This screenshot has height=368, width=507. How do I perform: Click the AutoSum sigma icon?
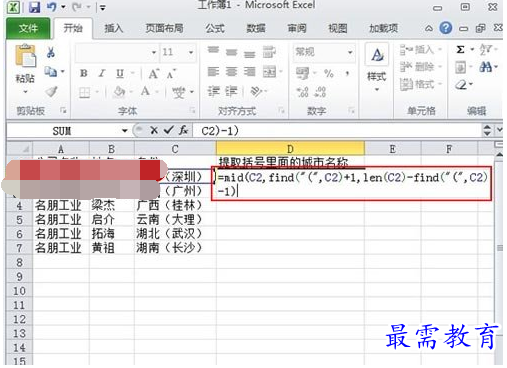460,50
